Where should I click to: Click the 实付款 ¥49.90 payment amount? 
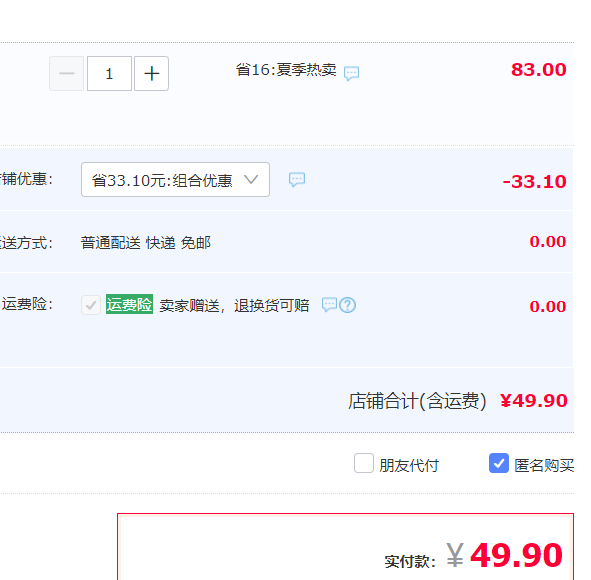504,556
